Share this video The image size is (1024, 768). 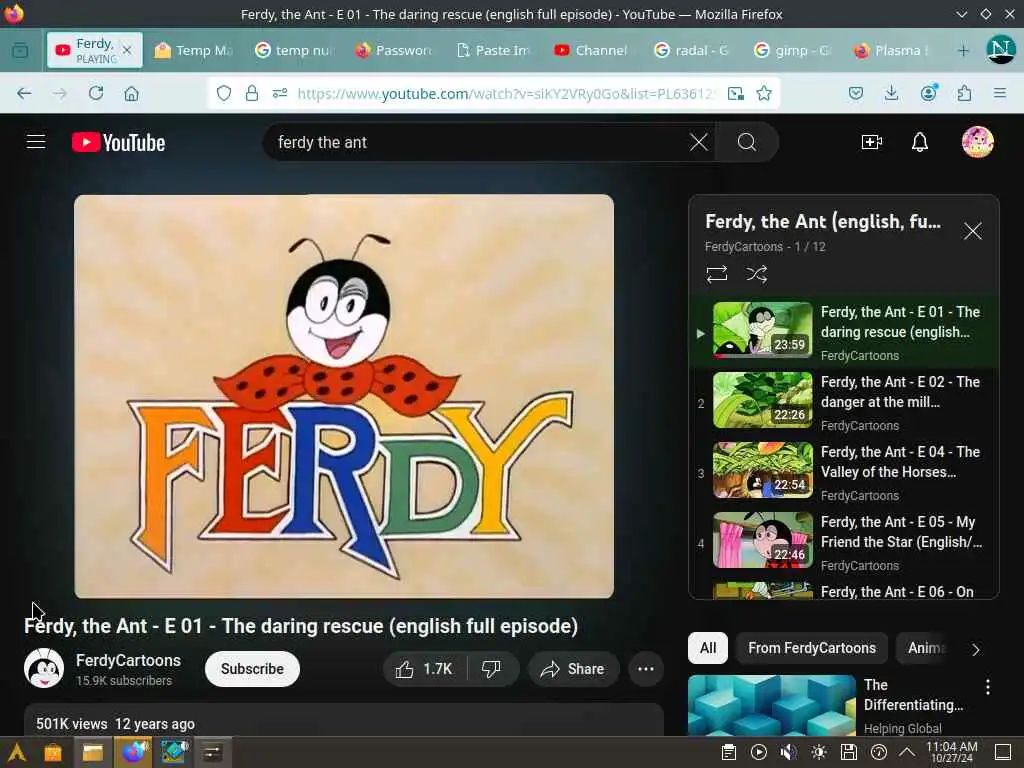573,669
